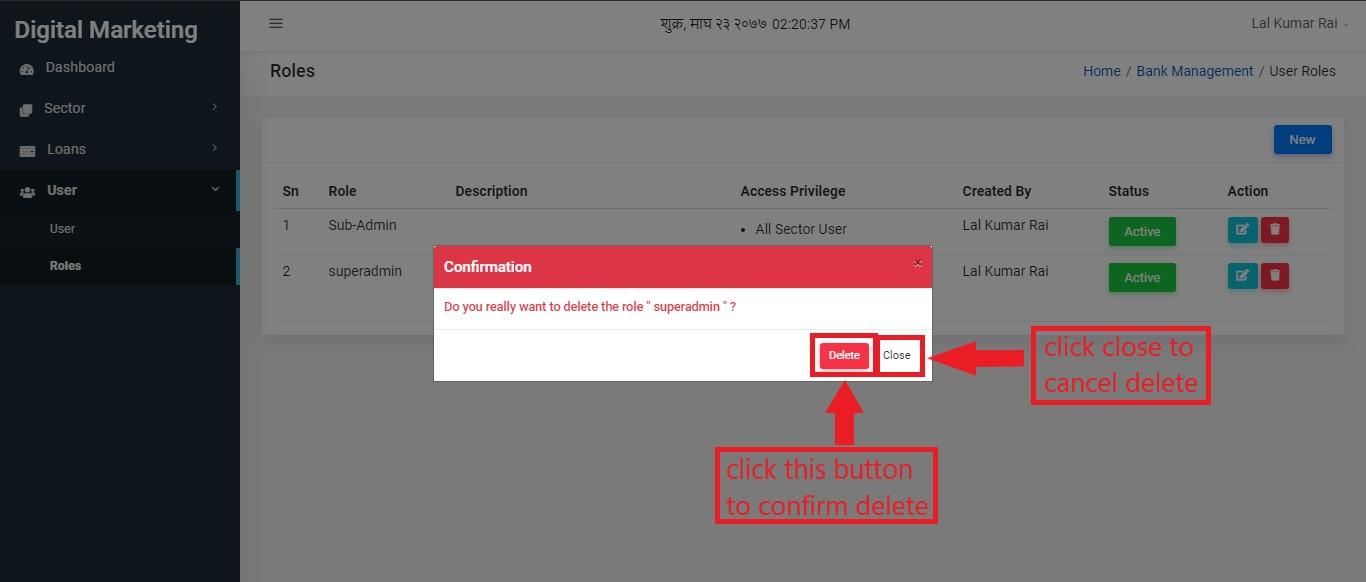Collapse the User submenu chevron

tap(214, 189)
